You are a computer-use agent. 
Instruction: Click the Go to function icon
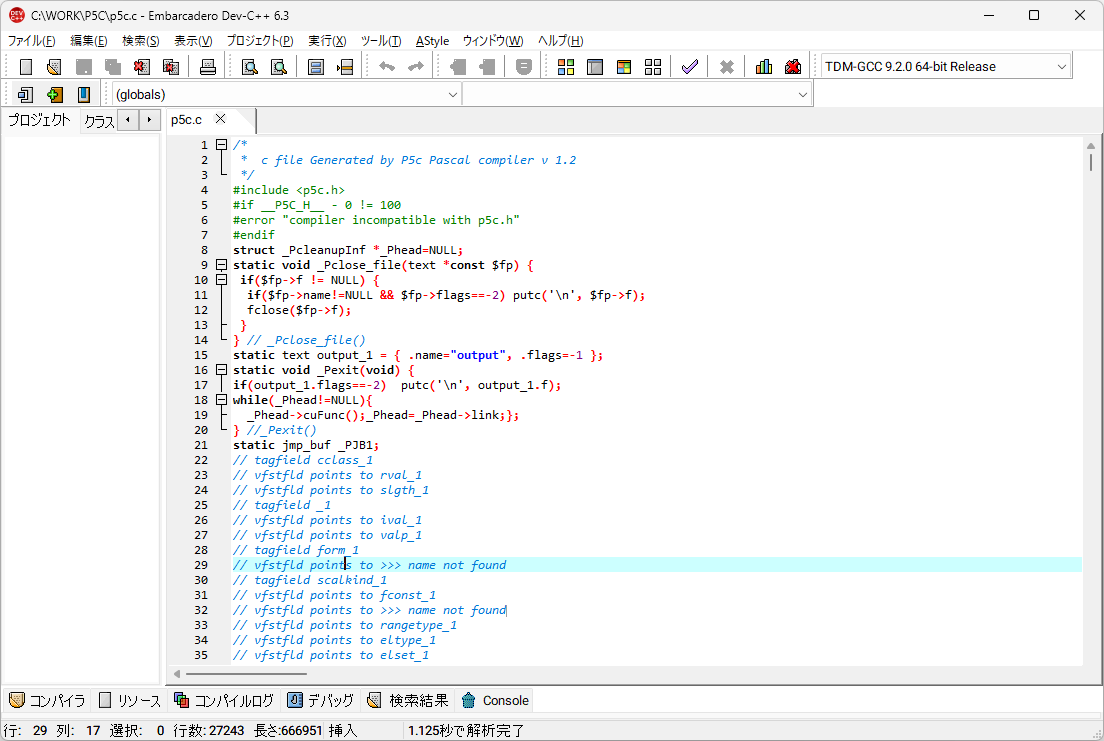click(x=315, y=67)
